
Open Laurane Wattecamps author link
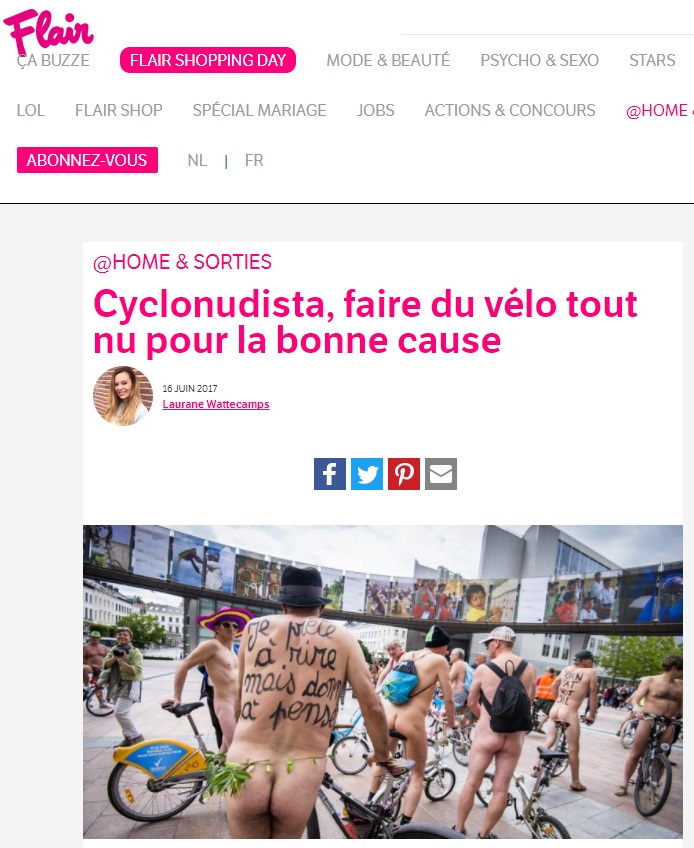pyautogui.click(x=216, y=404)
